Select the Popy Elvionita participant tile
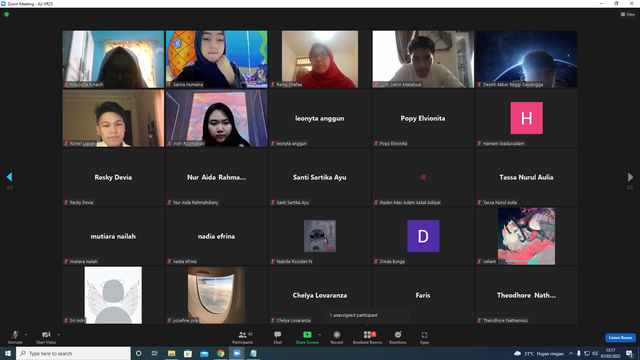 pyautogui.click(x=423, y=118)
